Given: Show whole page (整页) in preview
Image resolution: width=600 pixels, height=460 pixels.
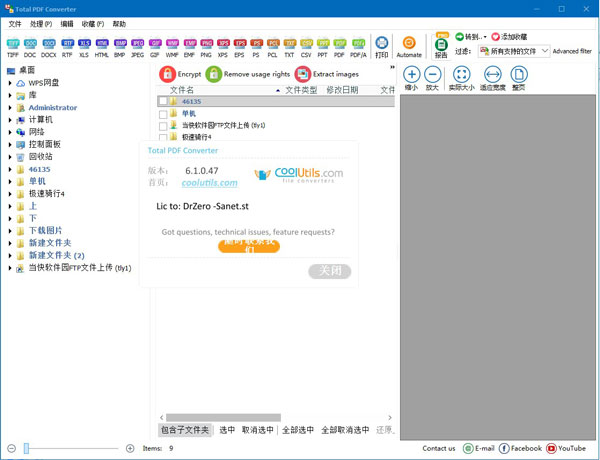Looking at the screenshot, I should point(519,78).
